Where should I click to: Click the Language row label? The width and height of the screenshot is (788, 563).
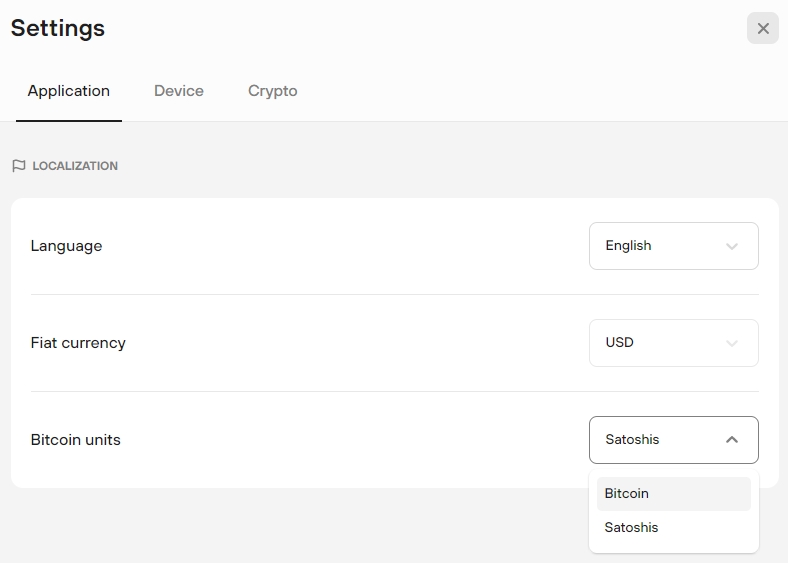[x=66, y=246]
